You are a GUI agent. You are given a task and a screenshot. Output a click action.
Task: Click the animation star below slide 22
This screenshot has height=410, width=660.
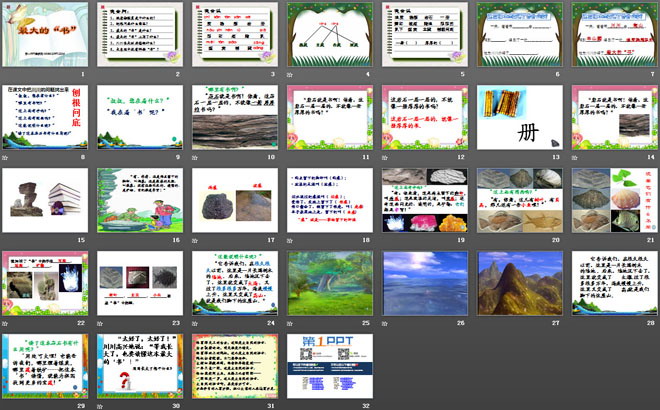click(6, 323)
